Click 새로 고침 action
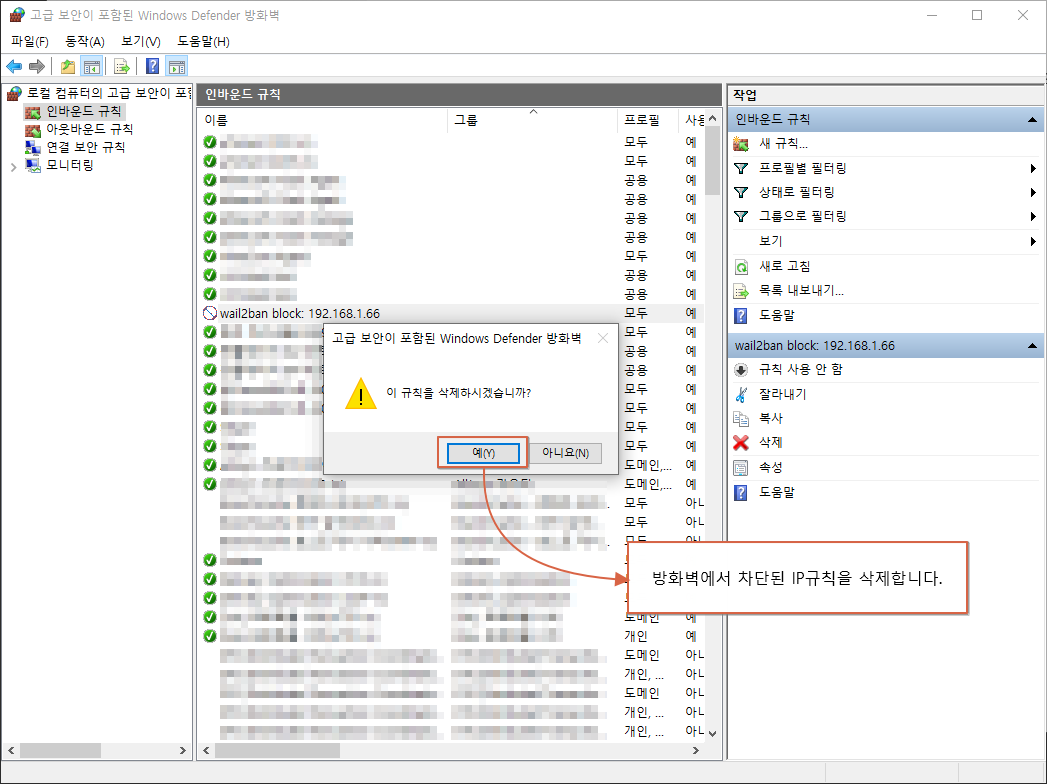Viewport: 1047px width, 784px height. pos(785,266)
